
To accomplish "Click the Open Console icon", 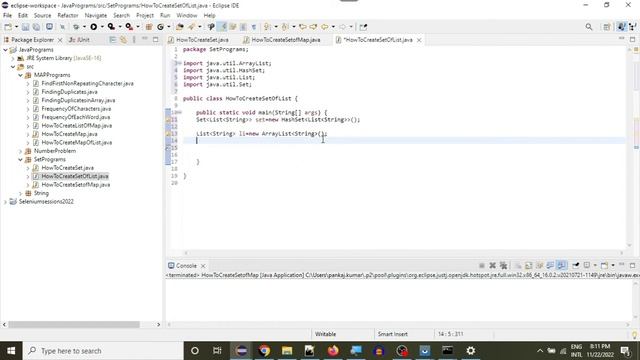I will 604,266.
